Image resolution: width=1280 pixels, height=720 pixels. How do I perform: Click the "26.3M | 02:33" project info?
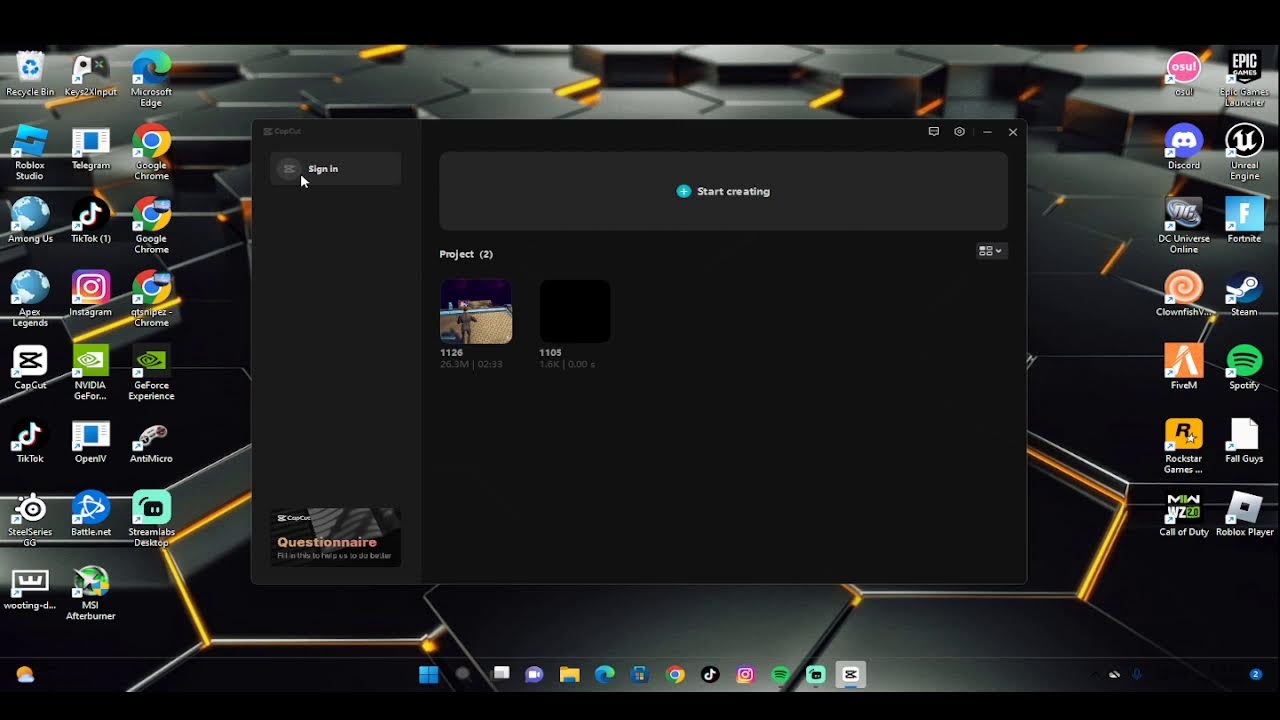click(x=471, y=365)
